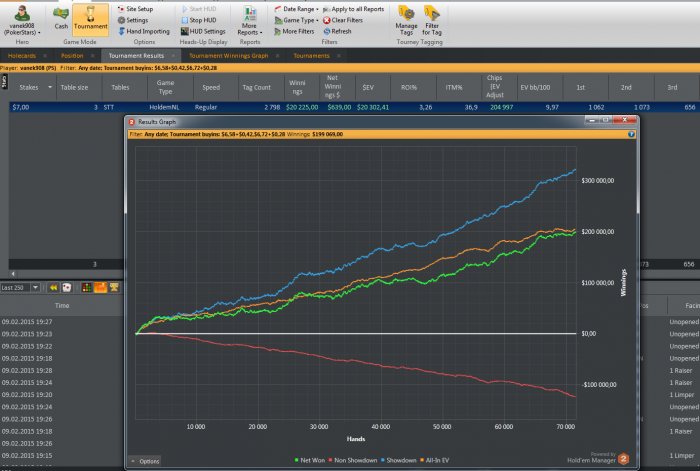
Task: Click the Stop HUD button
Action: (200, 19)
